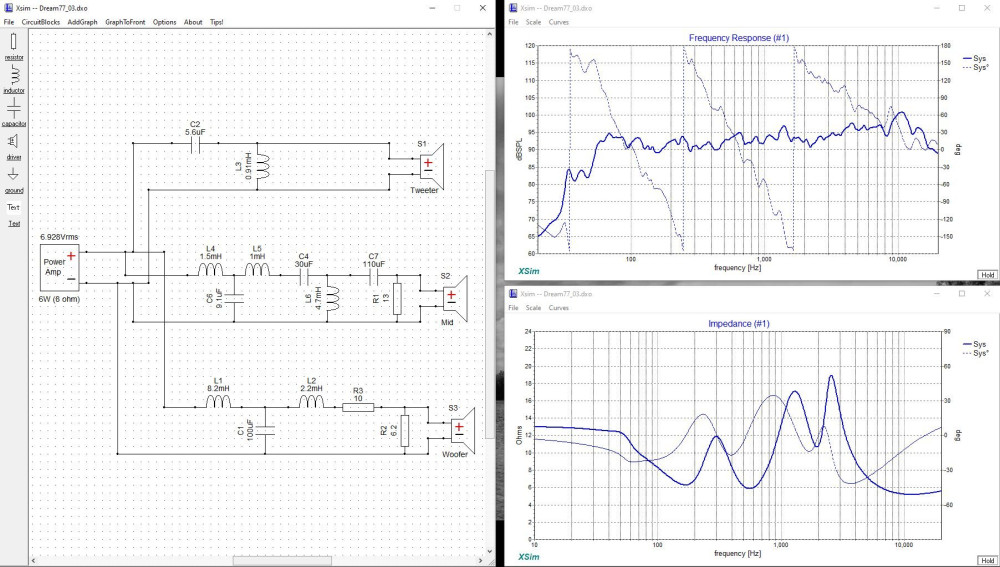Click the S2 Mid driver symbol
The image size is (1000, 567).
coord(456,298)
